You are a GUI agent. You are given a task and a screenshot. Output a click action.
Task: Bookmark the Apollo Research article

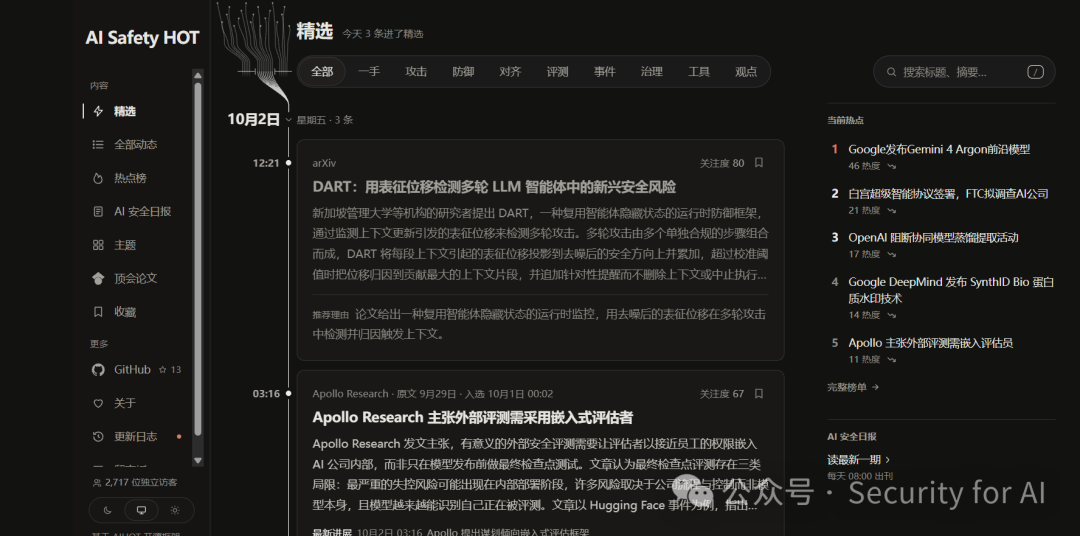click(x=758, y=393)
